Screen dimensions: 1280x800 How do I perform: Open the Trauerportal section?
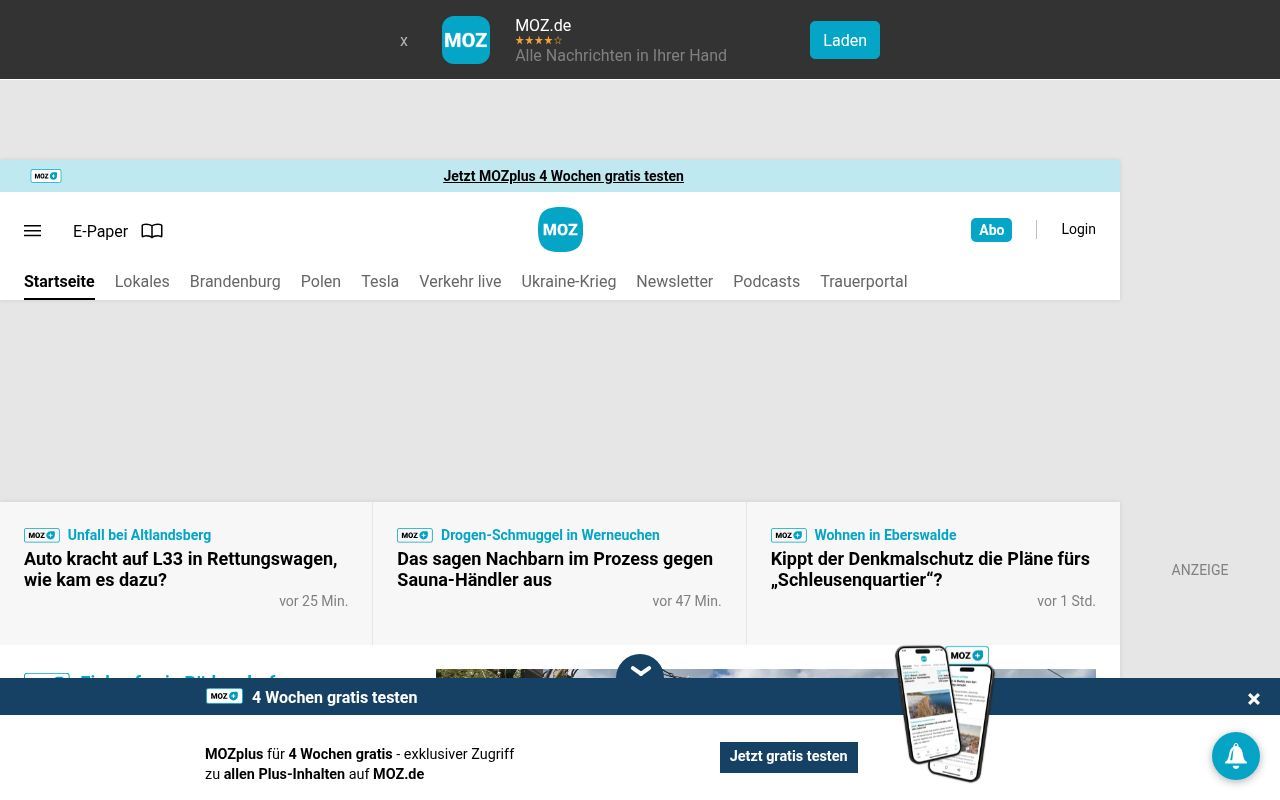[863, 282]
